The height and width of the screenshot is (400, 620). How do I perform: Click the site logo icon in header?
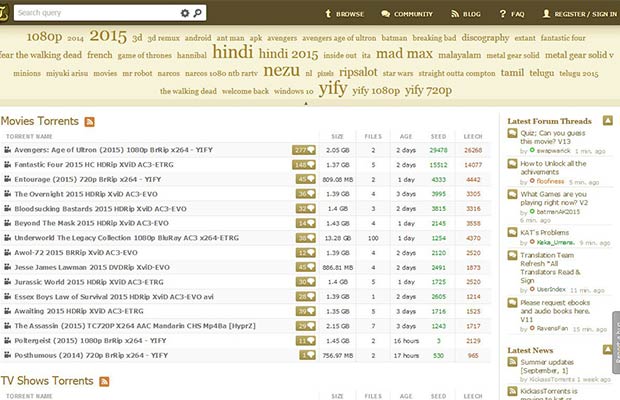point(5,10)
